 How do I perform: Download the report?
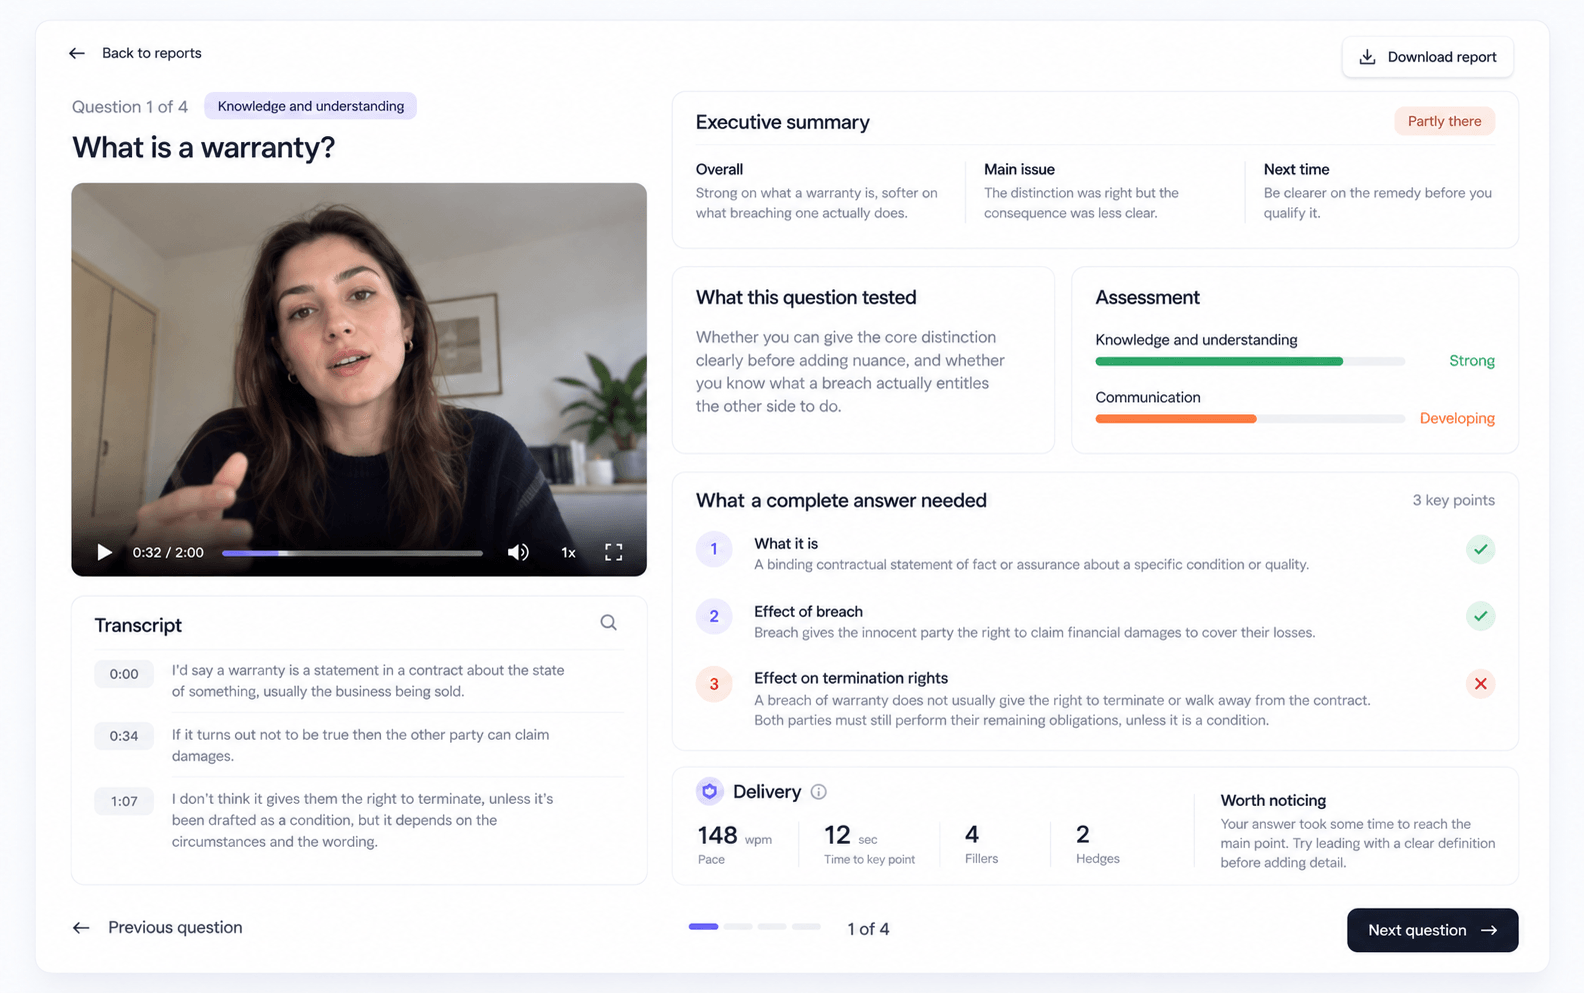click(1427, 57)
